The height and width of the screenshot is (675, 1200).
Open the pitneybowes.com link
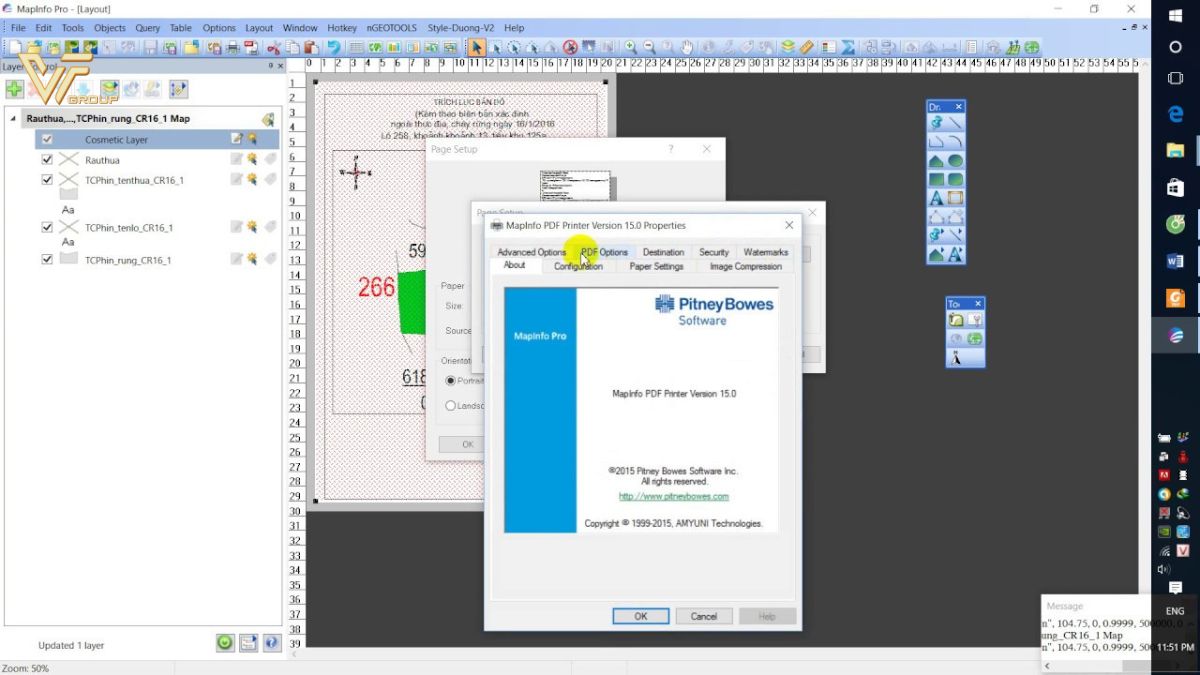(673, 496)
